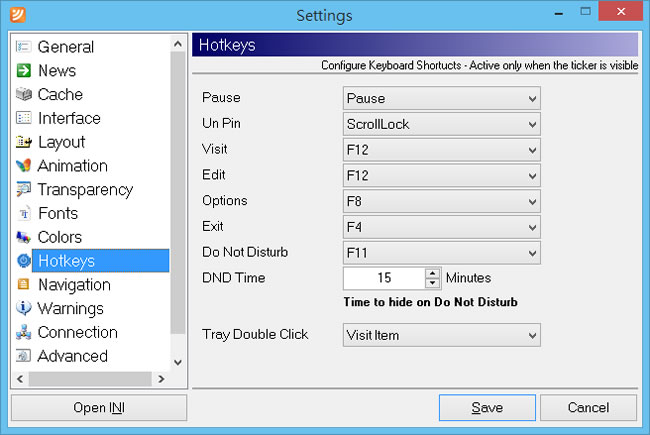
Task: Click the Open INI button
Action: point(99,408)
